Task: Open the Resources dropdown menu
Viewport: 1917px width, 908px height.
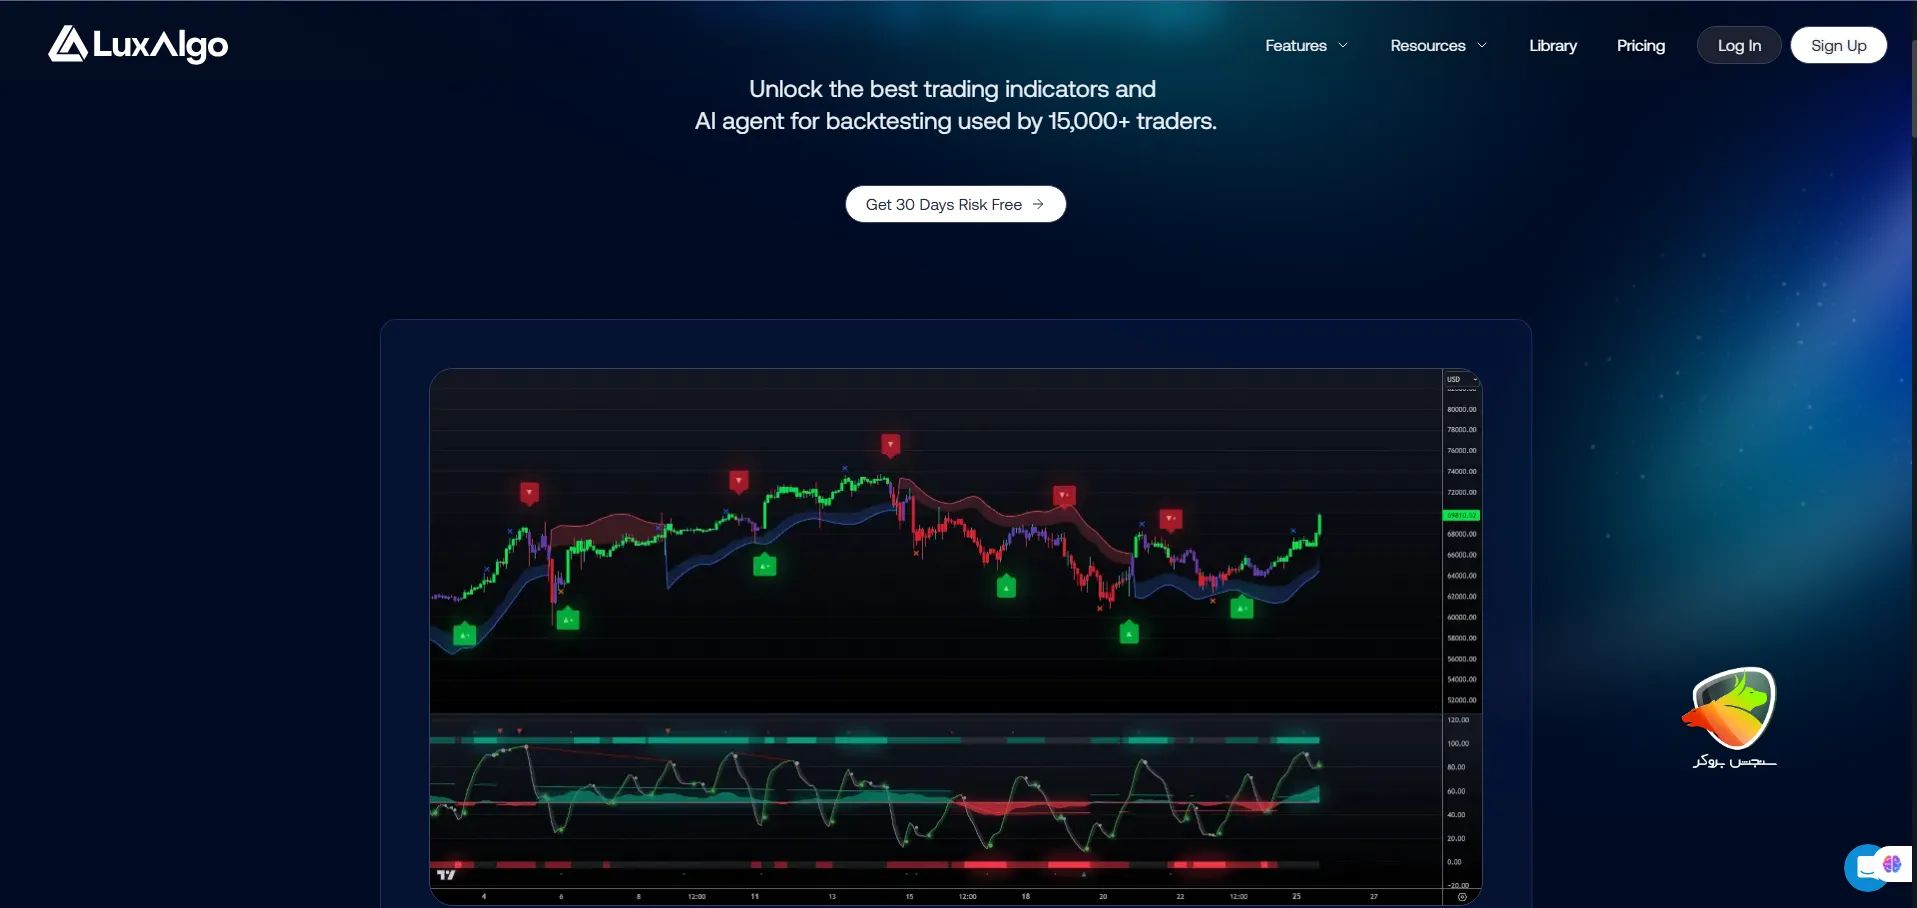Action: (1438, 46)
